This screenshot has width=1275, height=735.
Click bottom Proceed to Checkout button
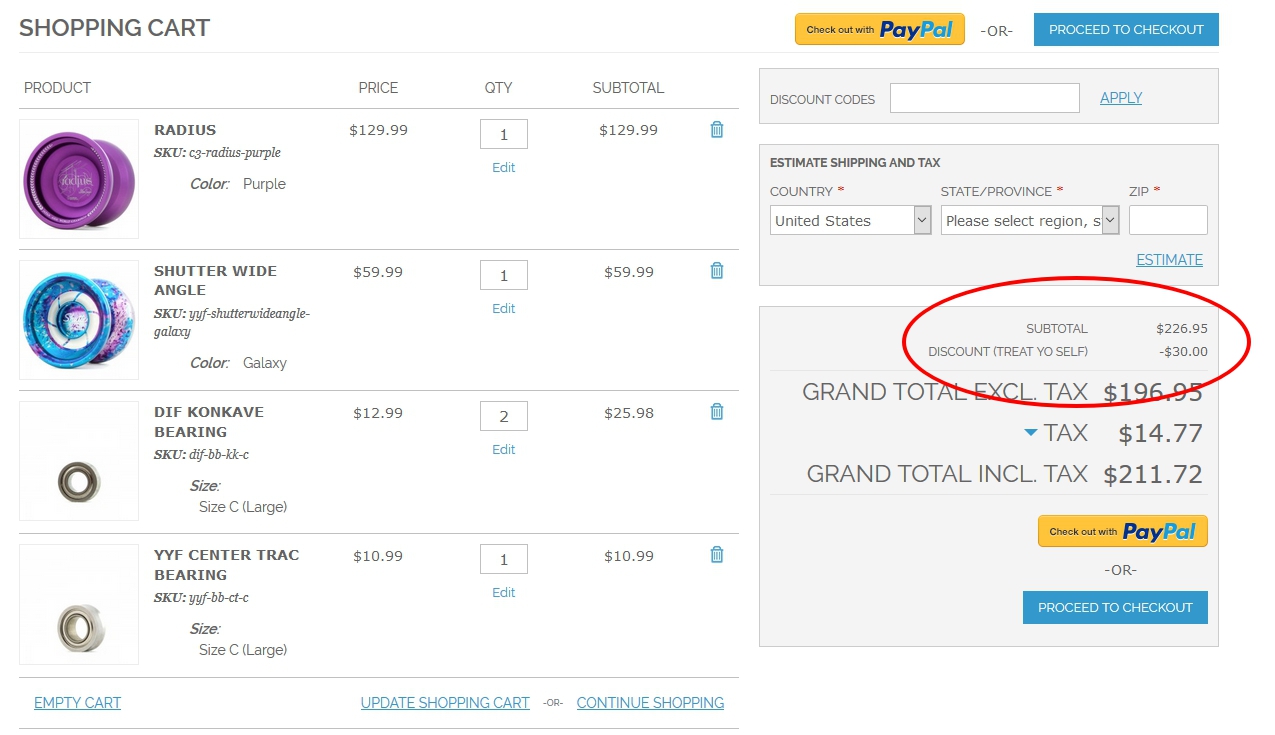click(1115, 607)
